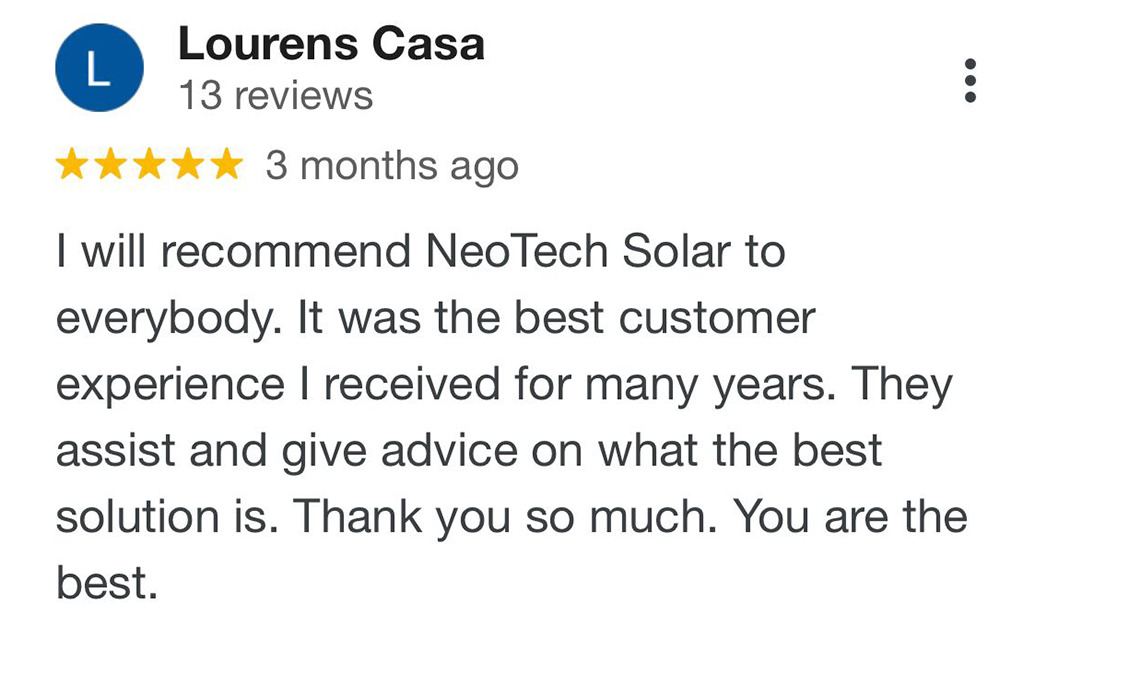Click the word "customer" in second line

717,319
